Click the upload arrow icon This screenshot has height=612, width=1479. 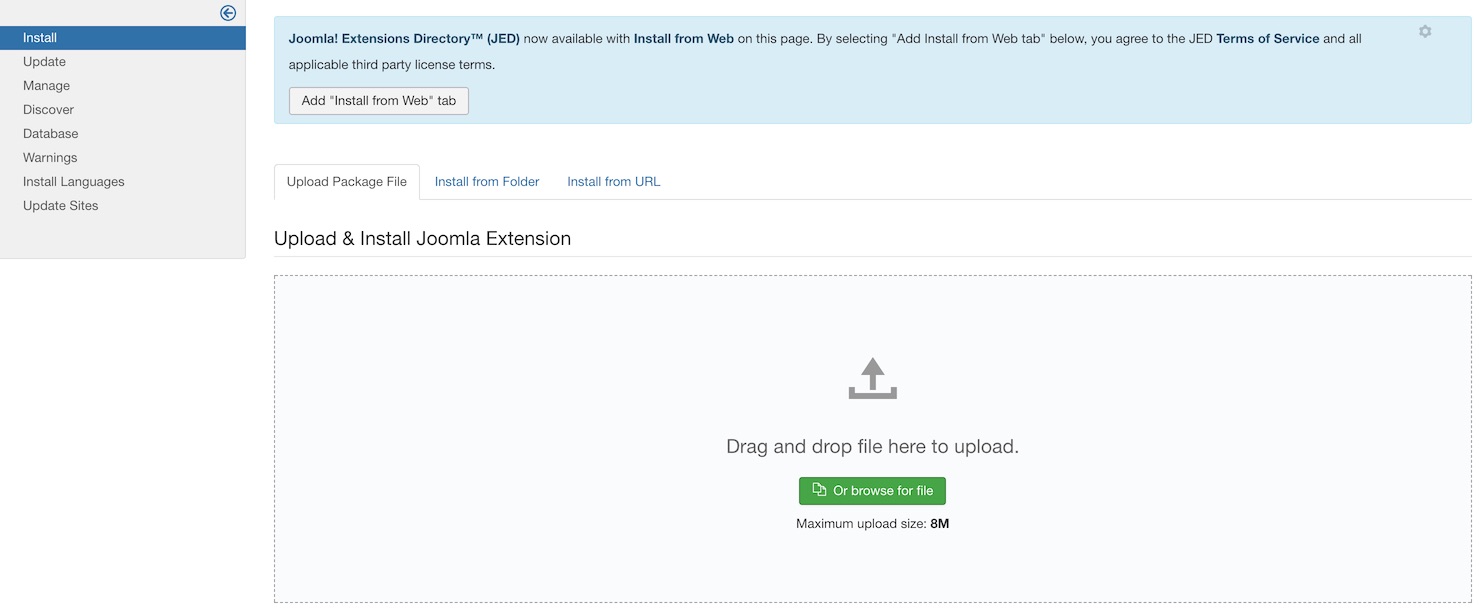[872, 379]
